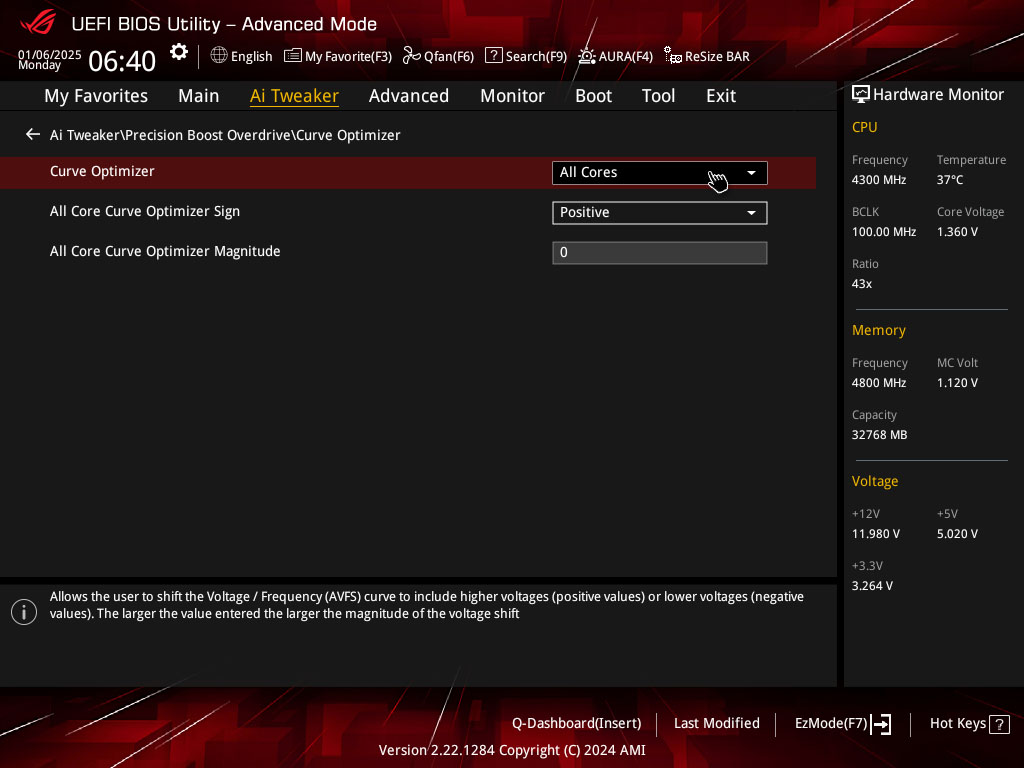Click the Hardware Monitor heading

(938, 95)
